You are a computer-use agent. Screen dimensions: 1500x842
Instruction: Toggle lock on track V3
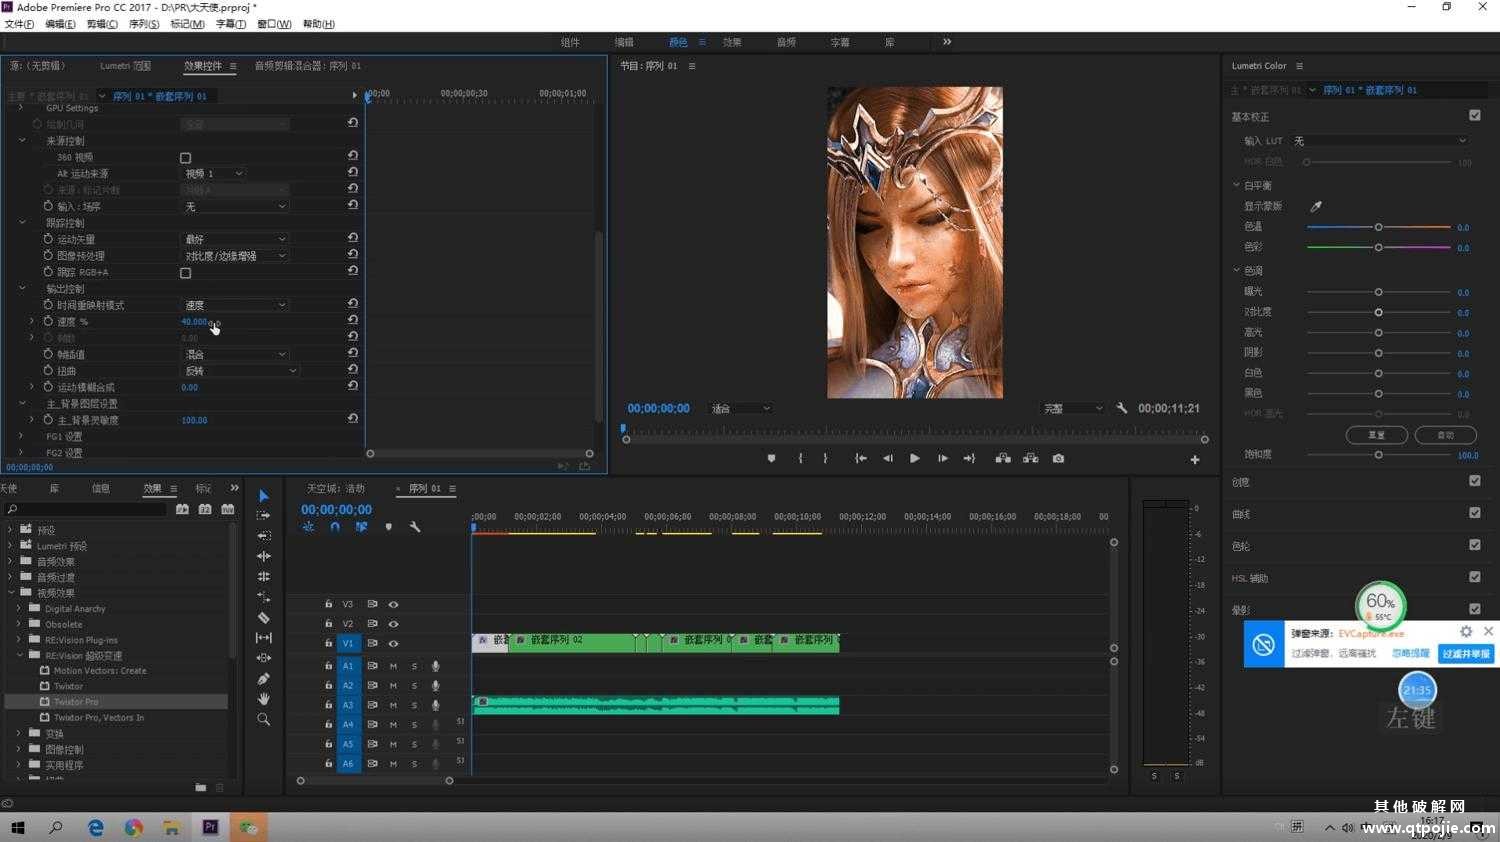(328, 604)
